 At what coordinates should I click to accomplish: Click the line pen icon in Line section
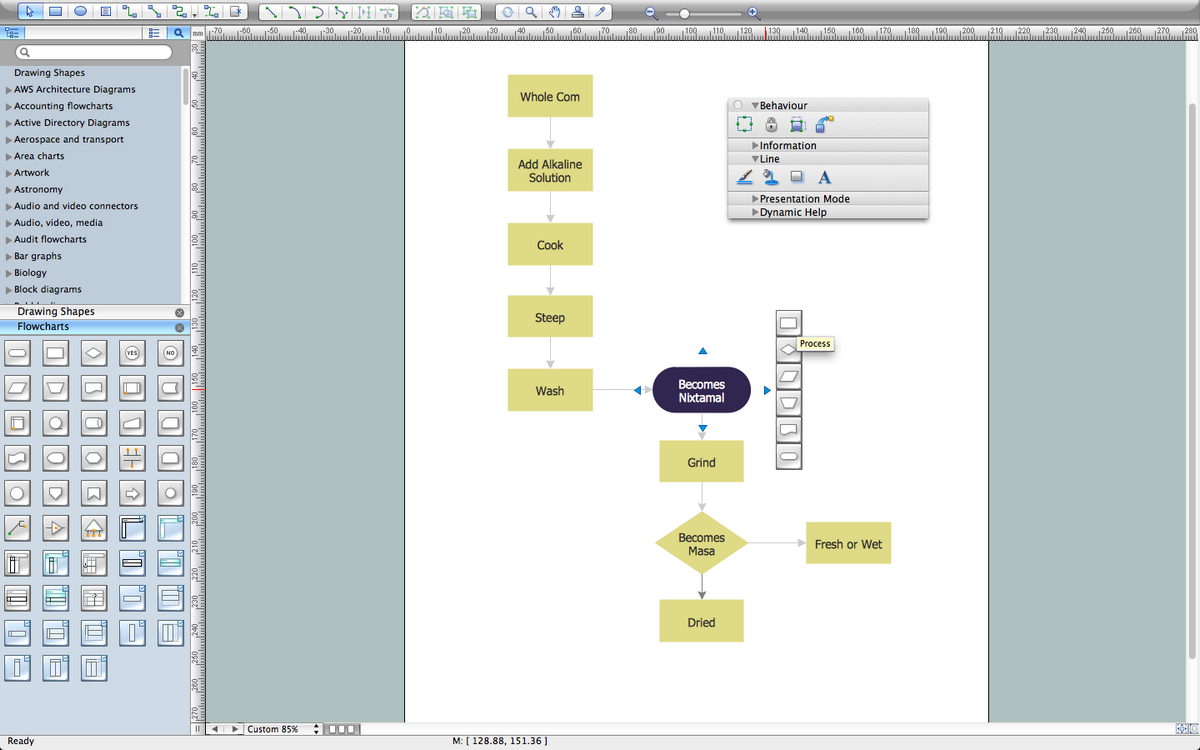pos(745,178)
